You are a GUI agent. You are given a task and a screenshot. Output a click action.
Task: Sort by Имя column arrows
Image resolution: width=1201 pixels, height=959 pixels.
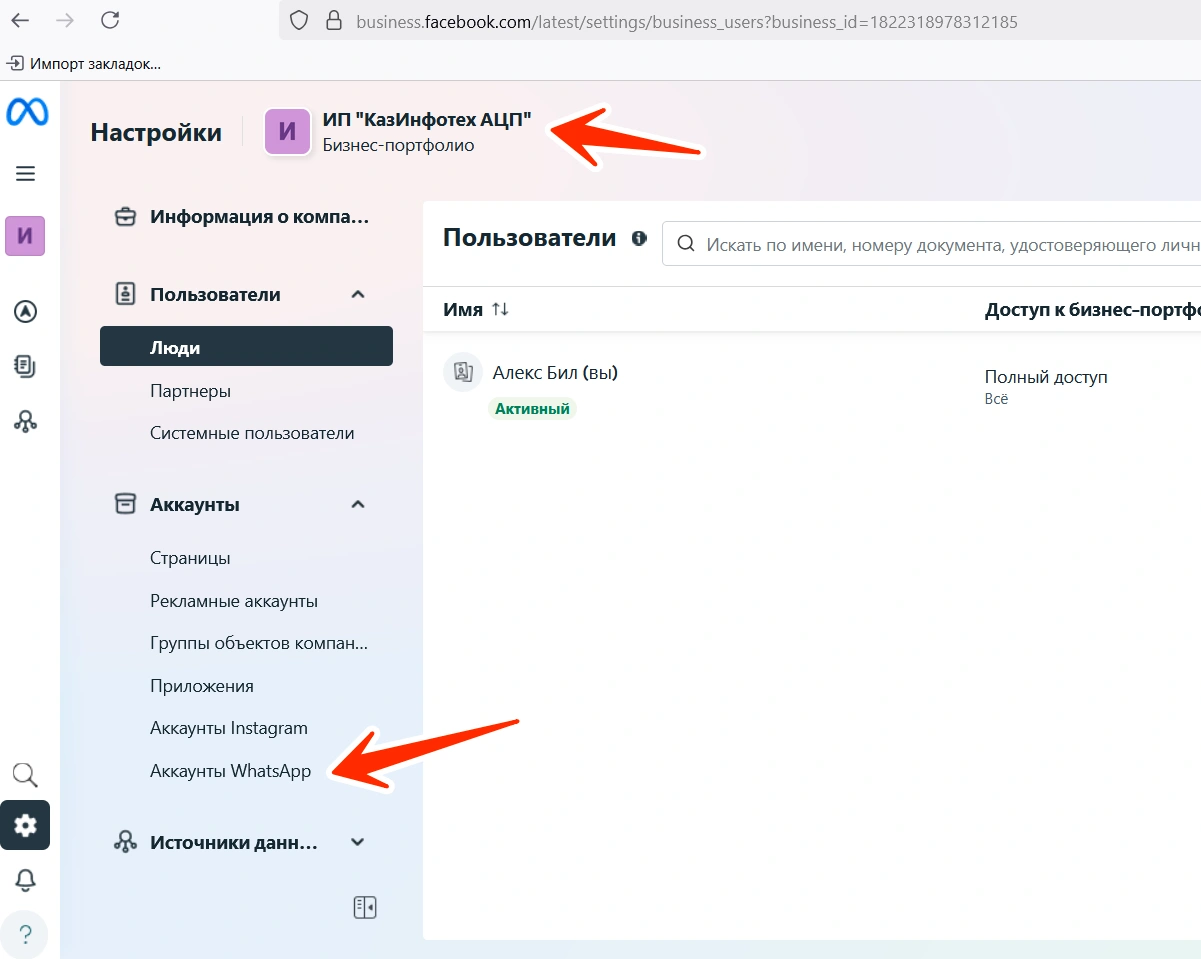pos(500,310)
